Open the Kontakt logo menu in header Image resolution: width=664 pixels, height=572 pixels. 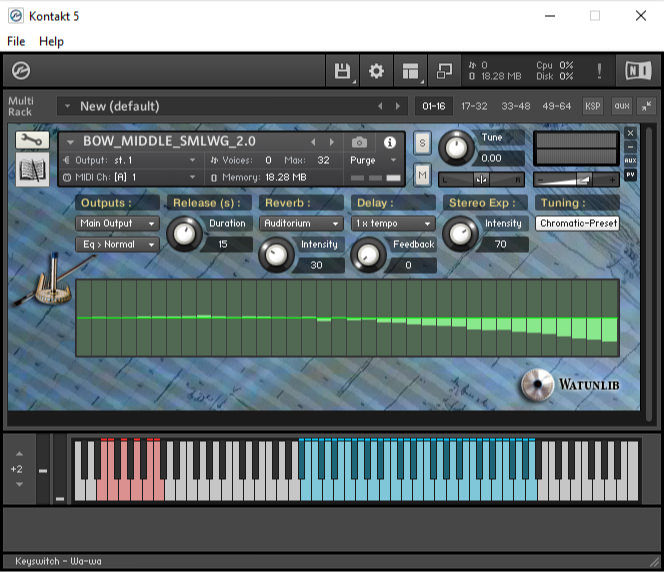click(21, 70)
